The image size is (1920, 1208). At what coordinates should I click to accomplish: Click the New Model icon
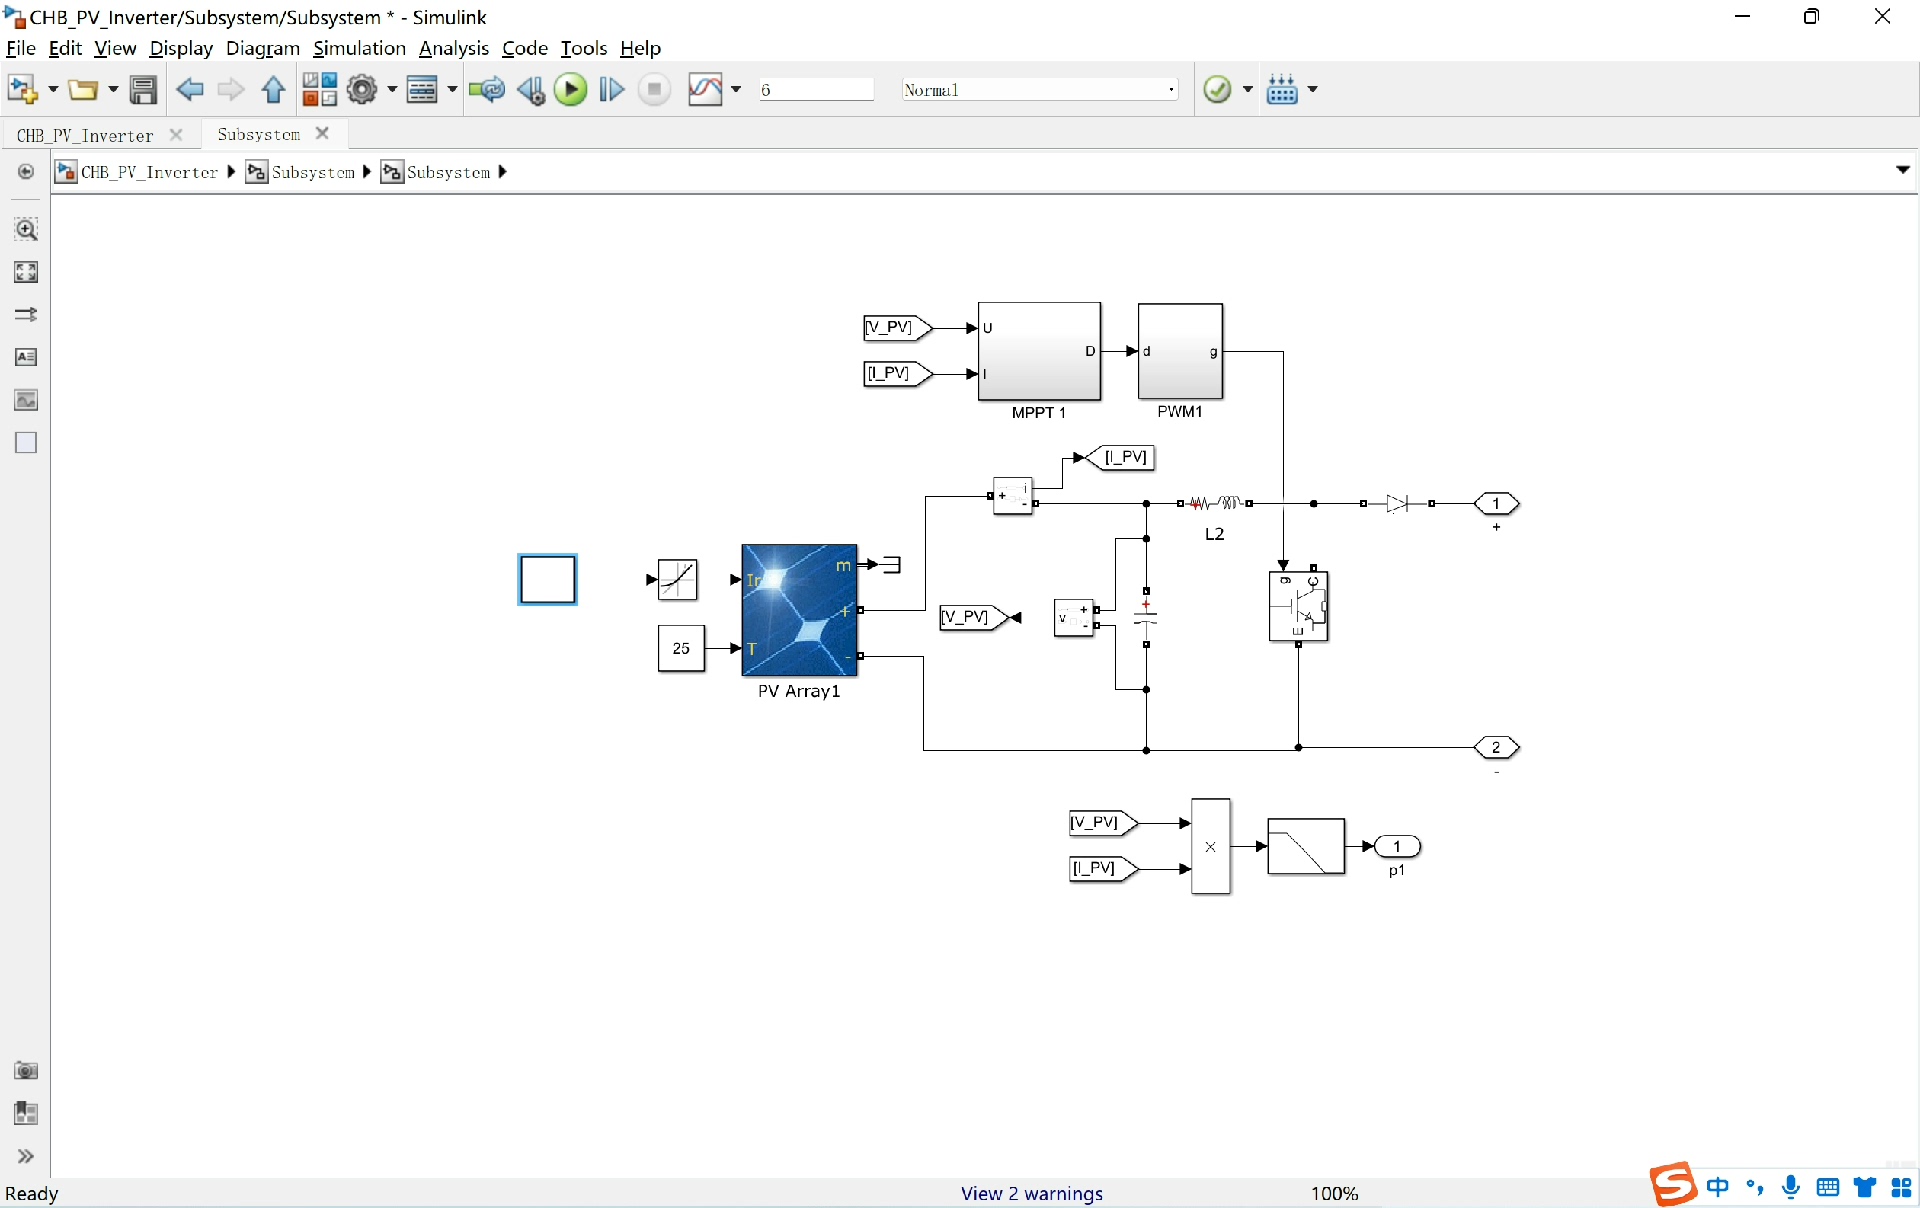point(22,90)
